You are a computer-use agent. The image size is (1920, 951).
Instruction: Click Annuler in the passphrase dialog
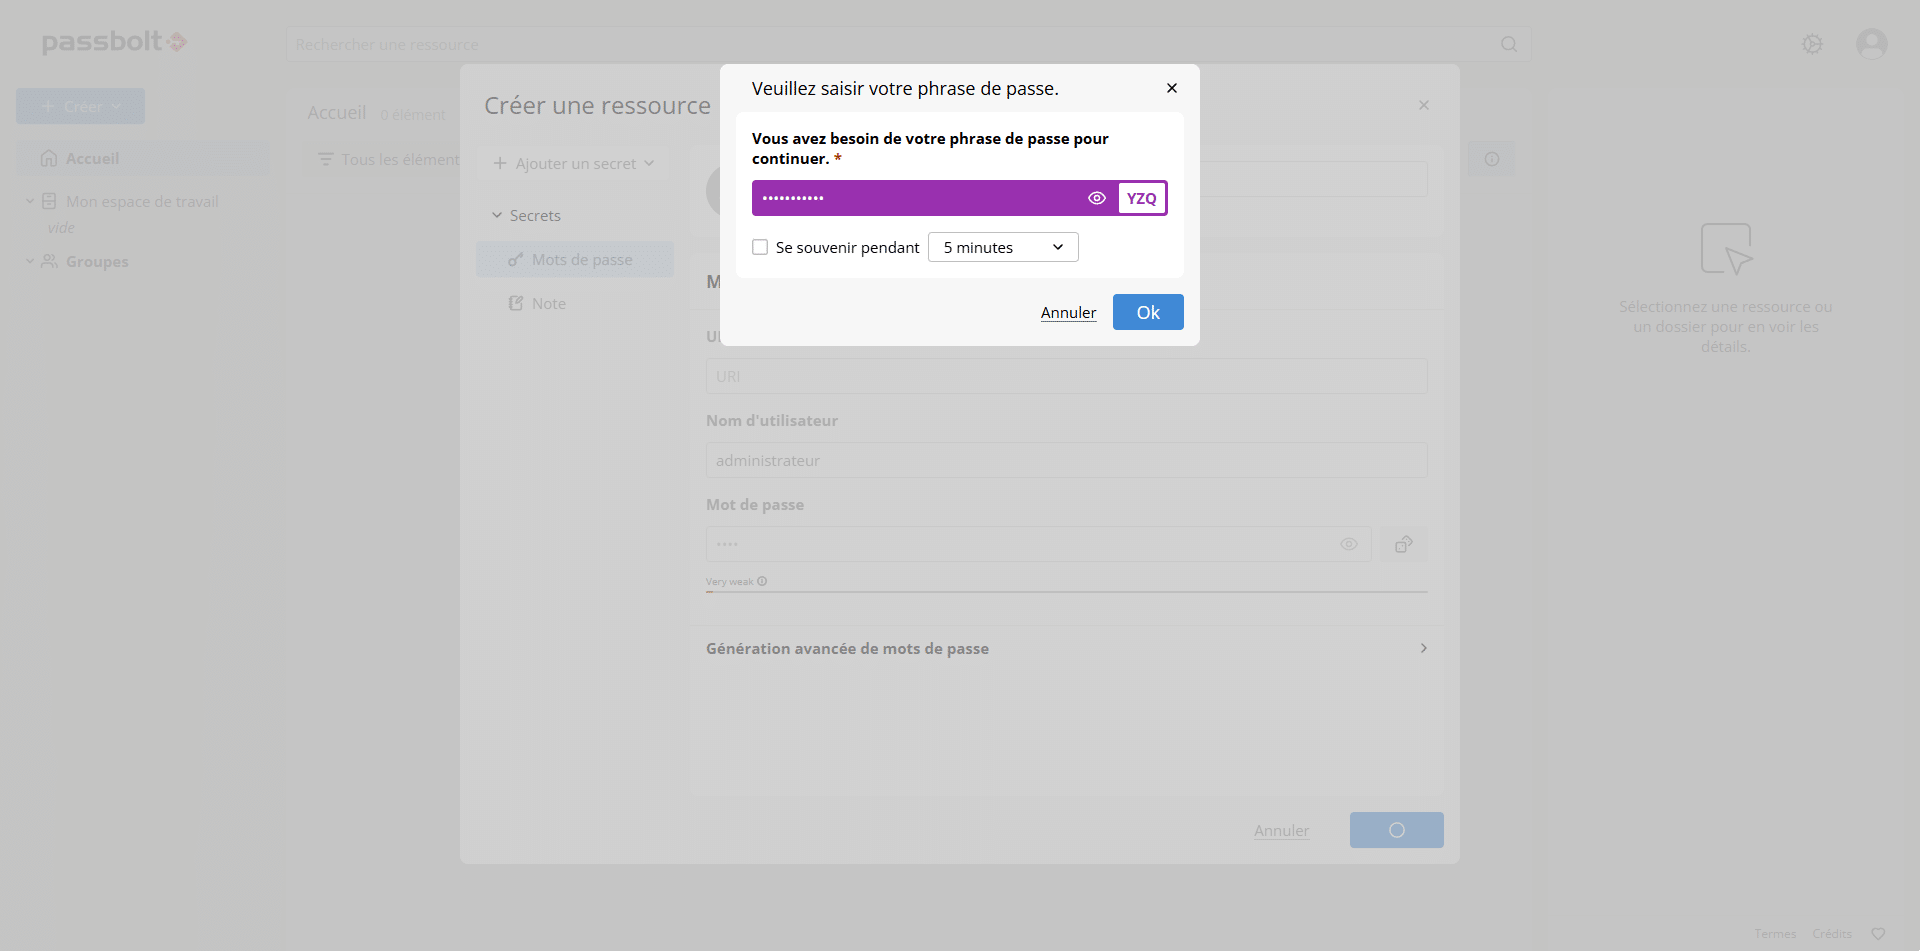click(1068, 313)
